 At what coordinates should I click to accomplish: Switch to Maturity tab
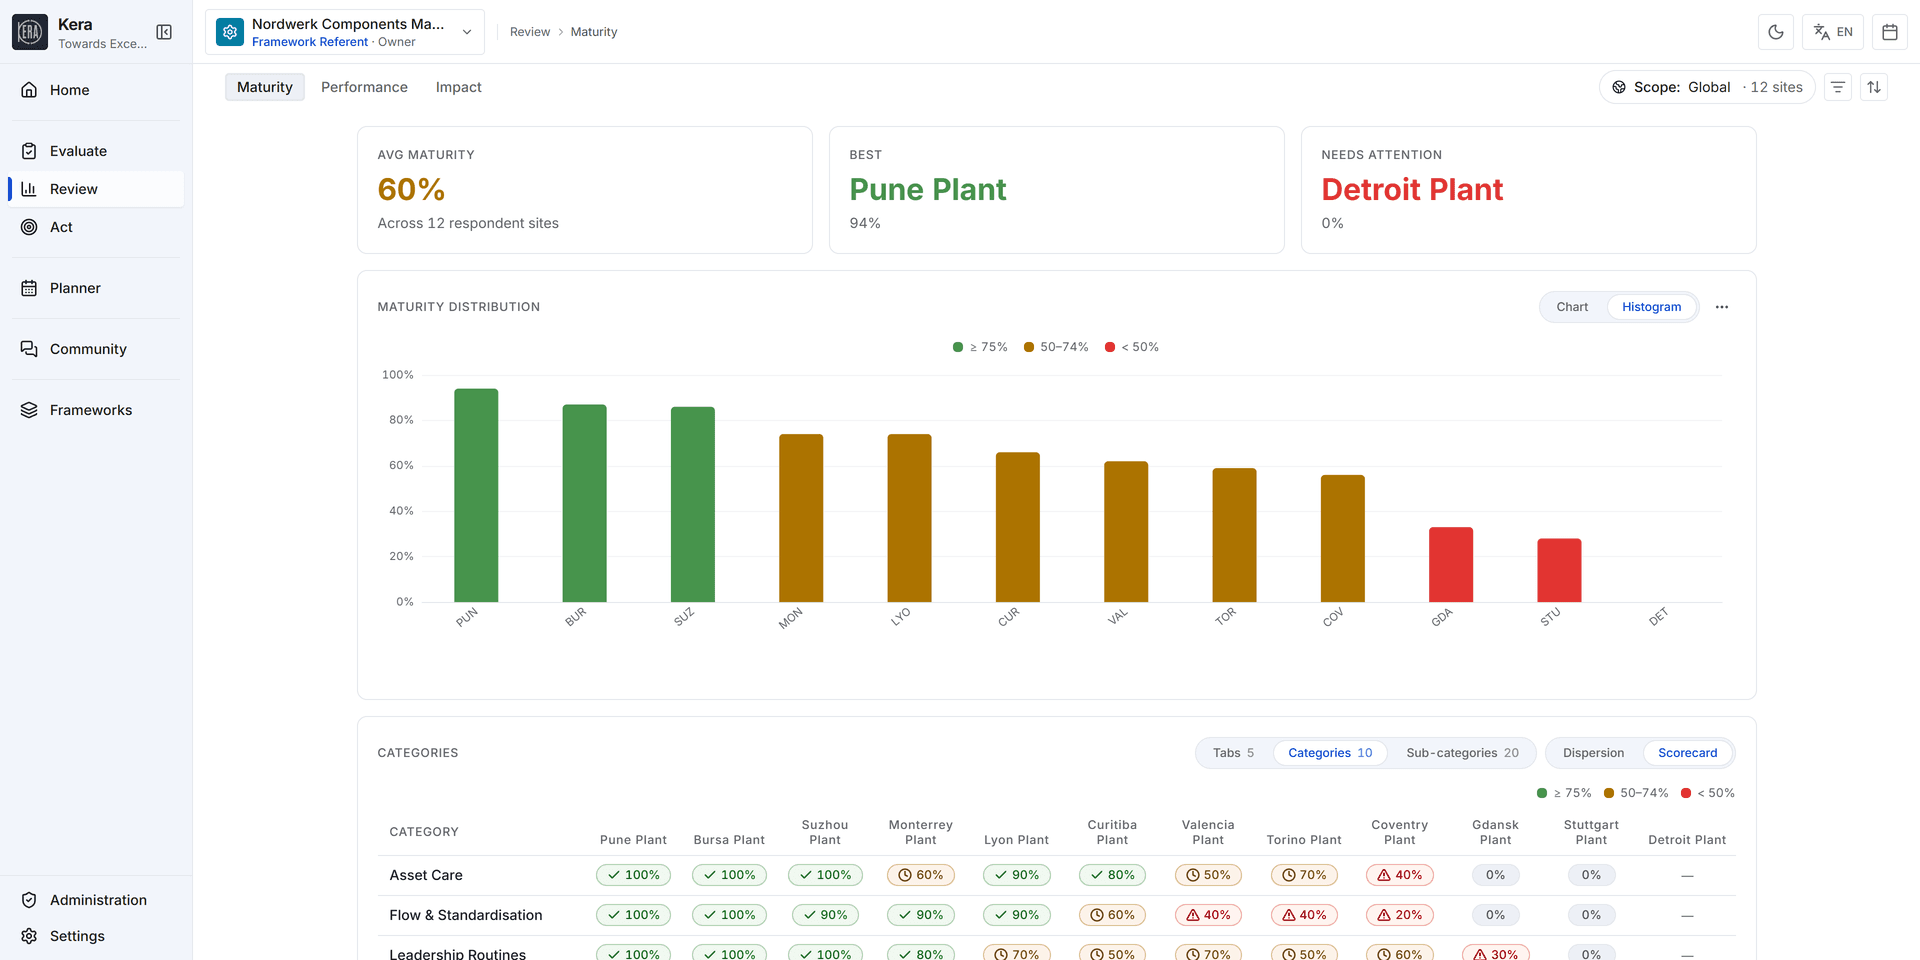pyautogui.click(x=265, y=87)
